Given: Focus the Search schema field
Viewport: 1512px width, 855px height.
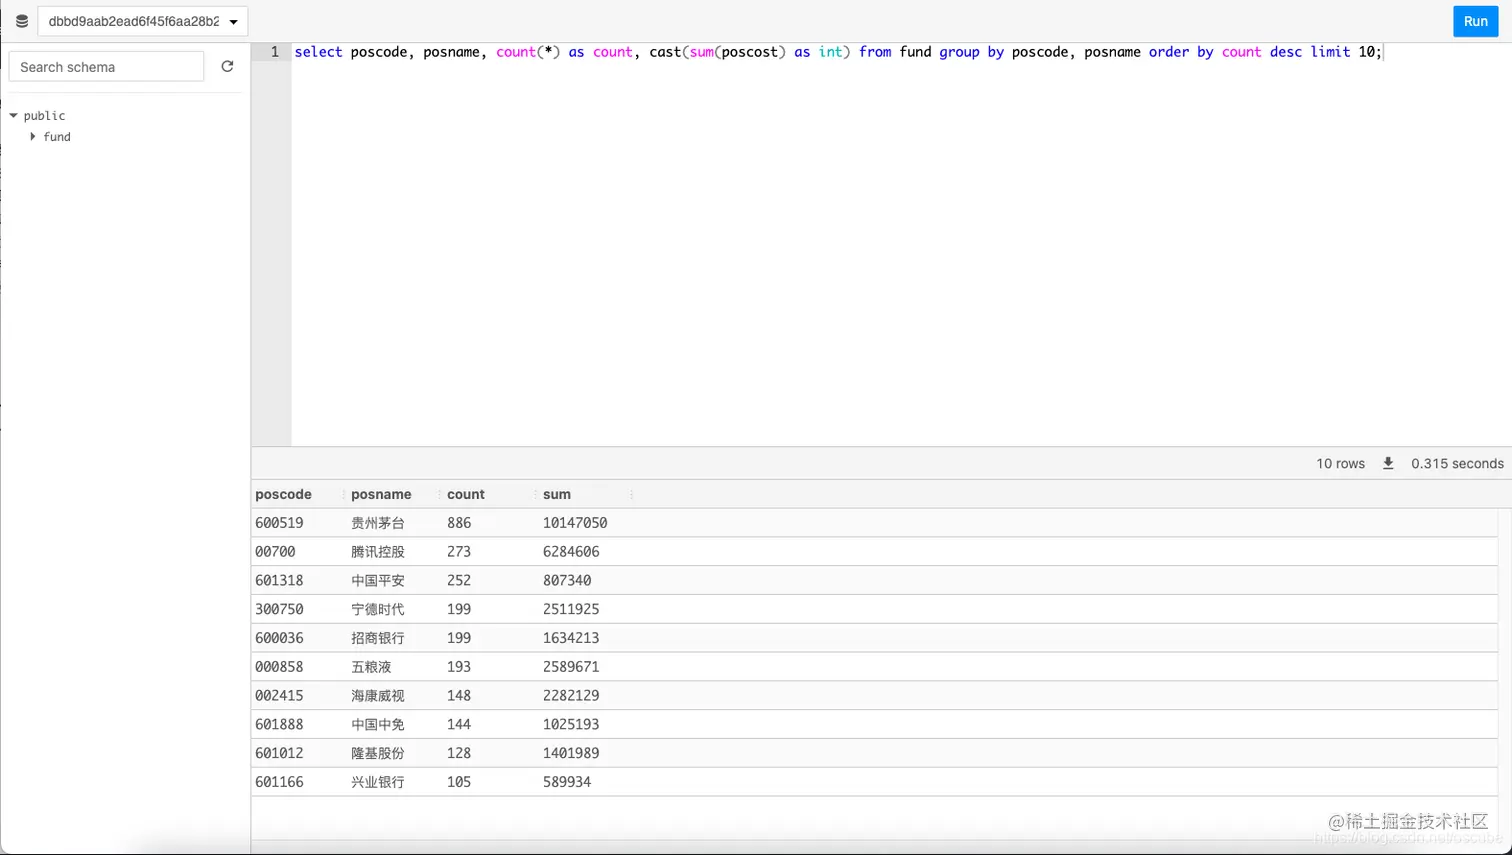Looking at the screenshot, I should [106, 67].
